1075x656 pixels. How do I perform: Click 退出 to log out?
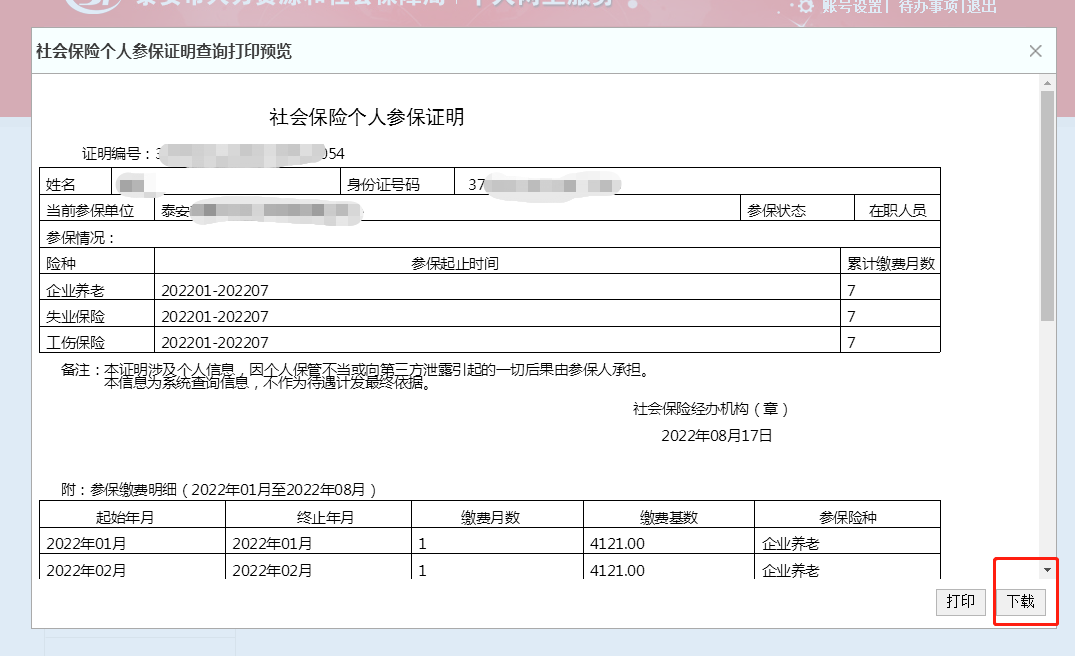point(982,7)
